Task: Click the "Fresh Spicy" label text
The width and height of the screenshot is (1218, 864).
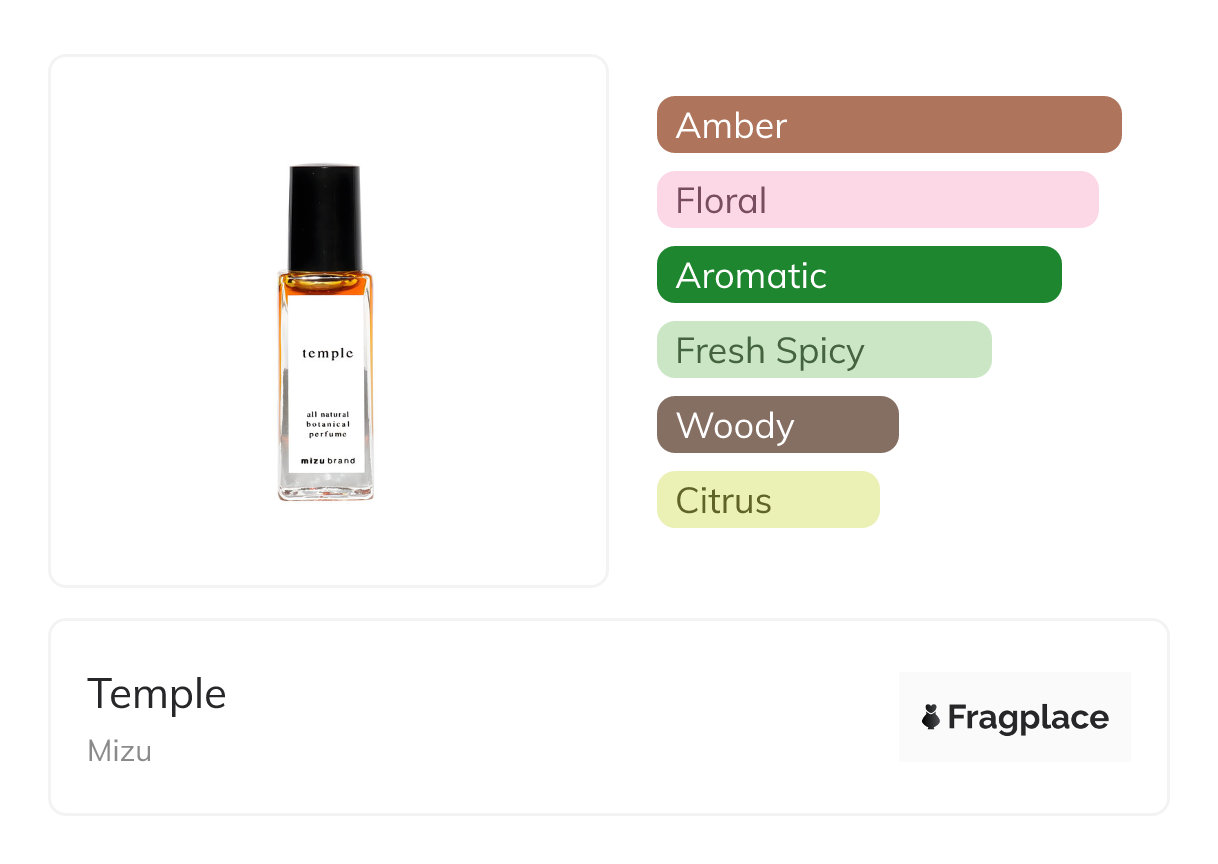Action: [769, 351]
